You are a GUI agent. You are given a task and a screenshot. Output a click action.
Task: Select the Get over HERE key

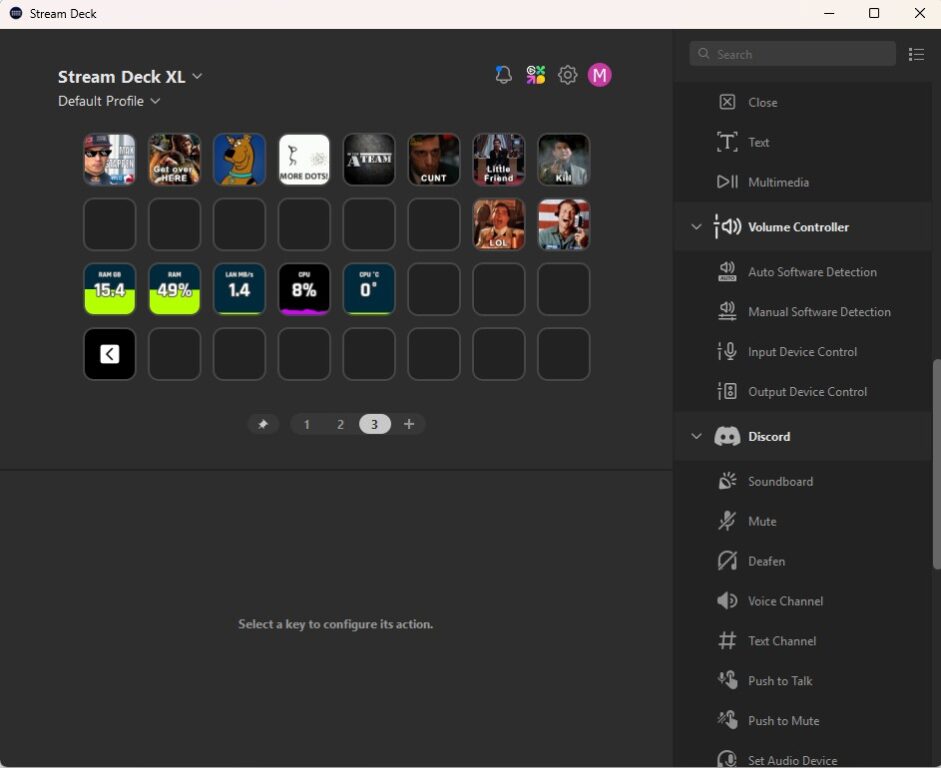pyautogui.click(x=175, y=160)
